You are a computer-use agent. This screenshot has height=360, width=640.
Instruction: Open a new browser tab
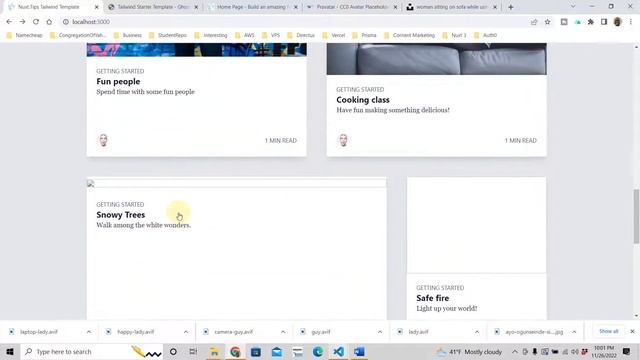tap(511, 7)
